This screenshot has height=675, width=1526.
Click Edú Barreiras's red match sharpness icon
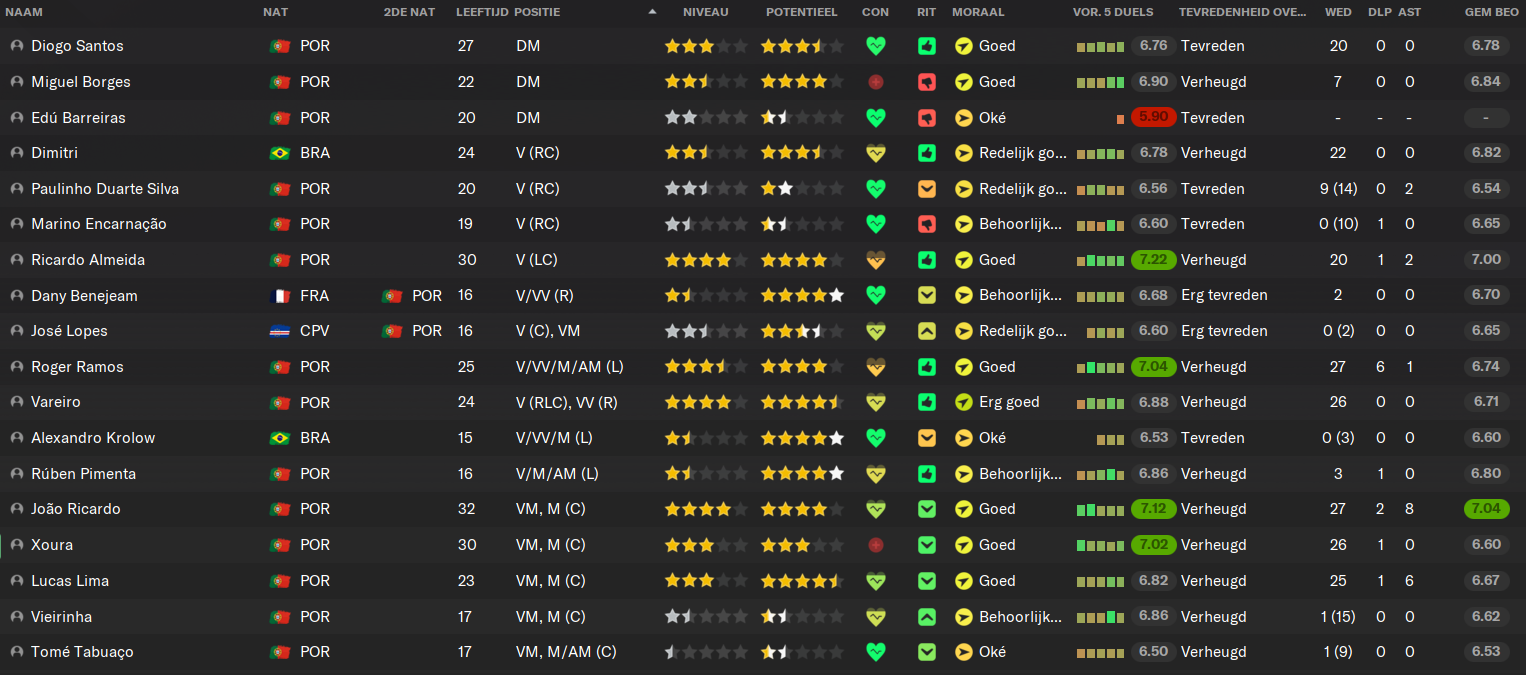[927, 118]
